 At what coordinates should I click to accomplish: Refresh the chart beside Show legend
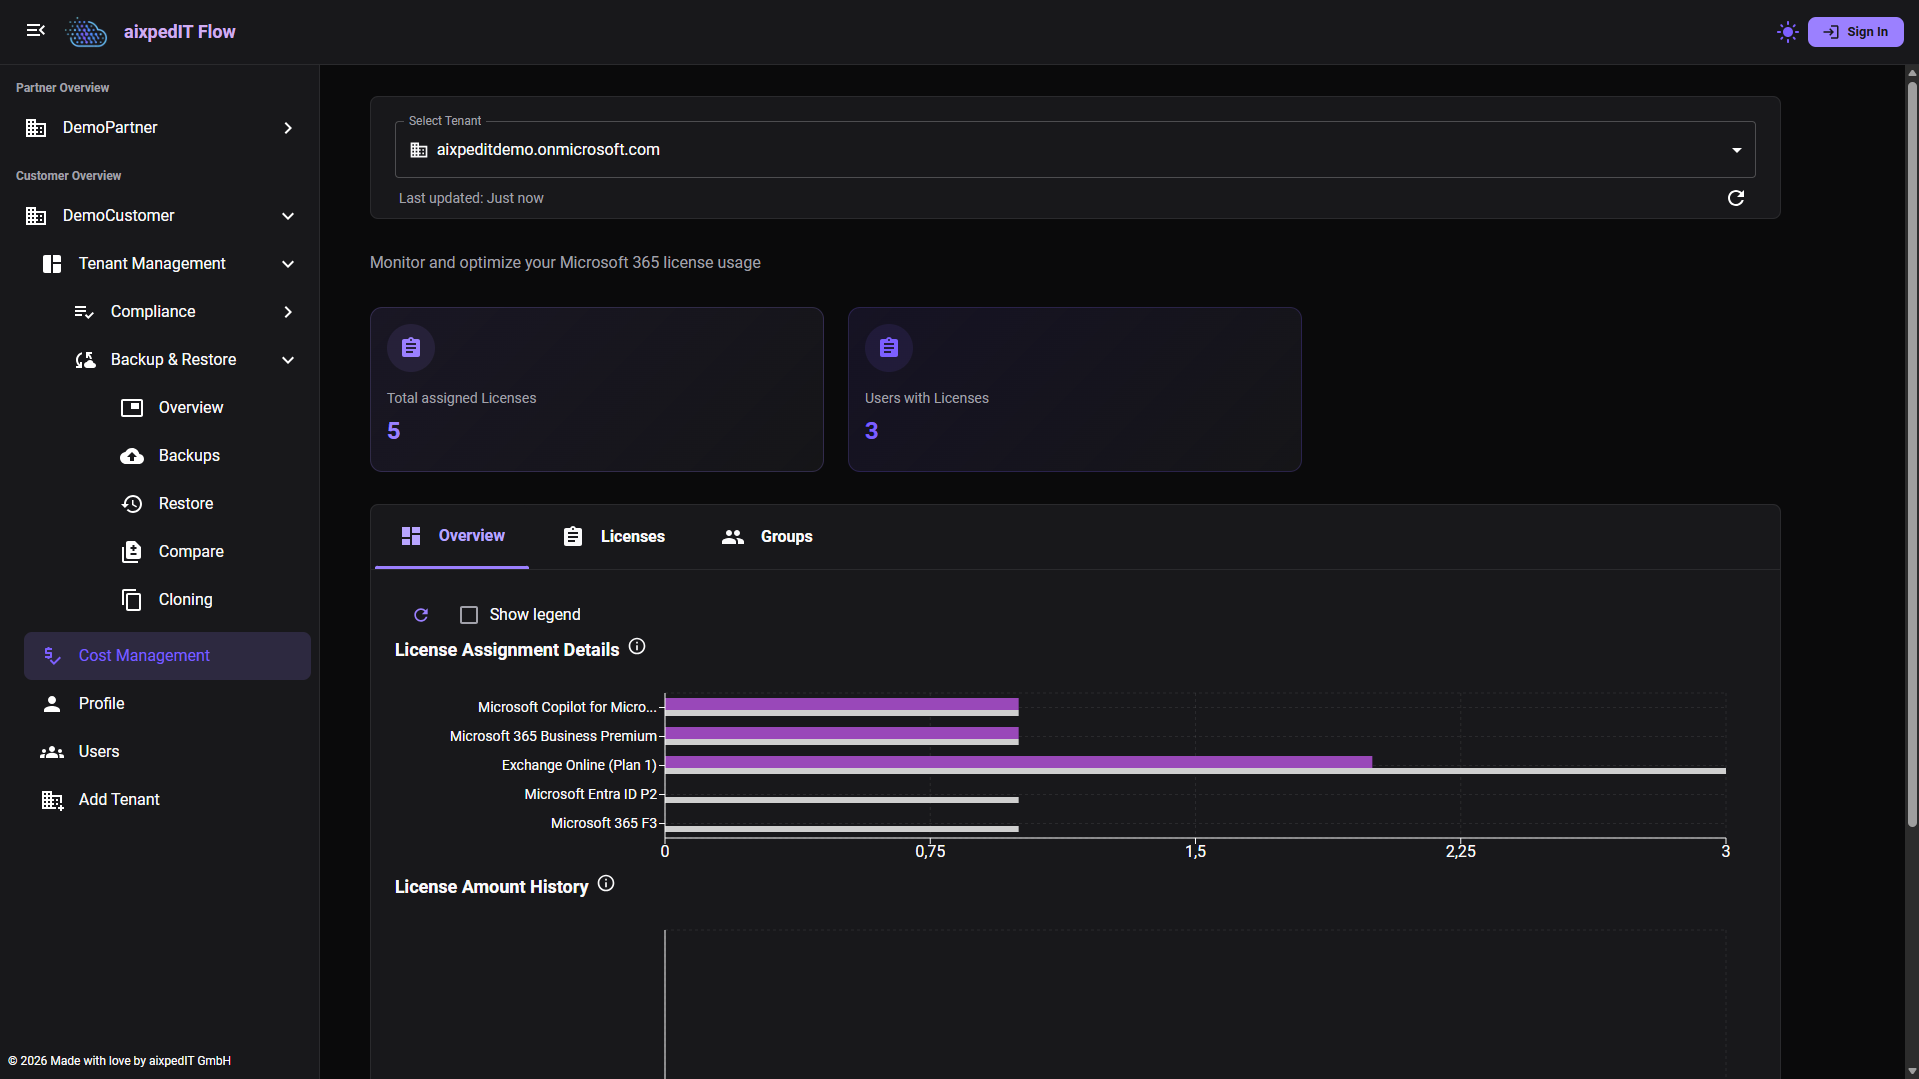tap(421, 615)
